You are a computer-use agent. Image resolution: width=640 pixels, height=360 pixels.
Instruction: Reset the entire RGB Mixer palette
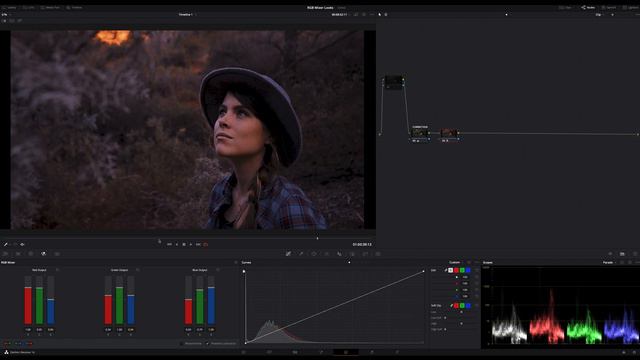[x=236, y=262]
